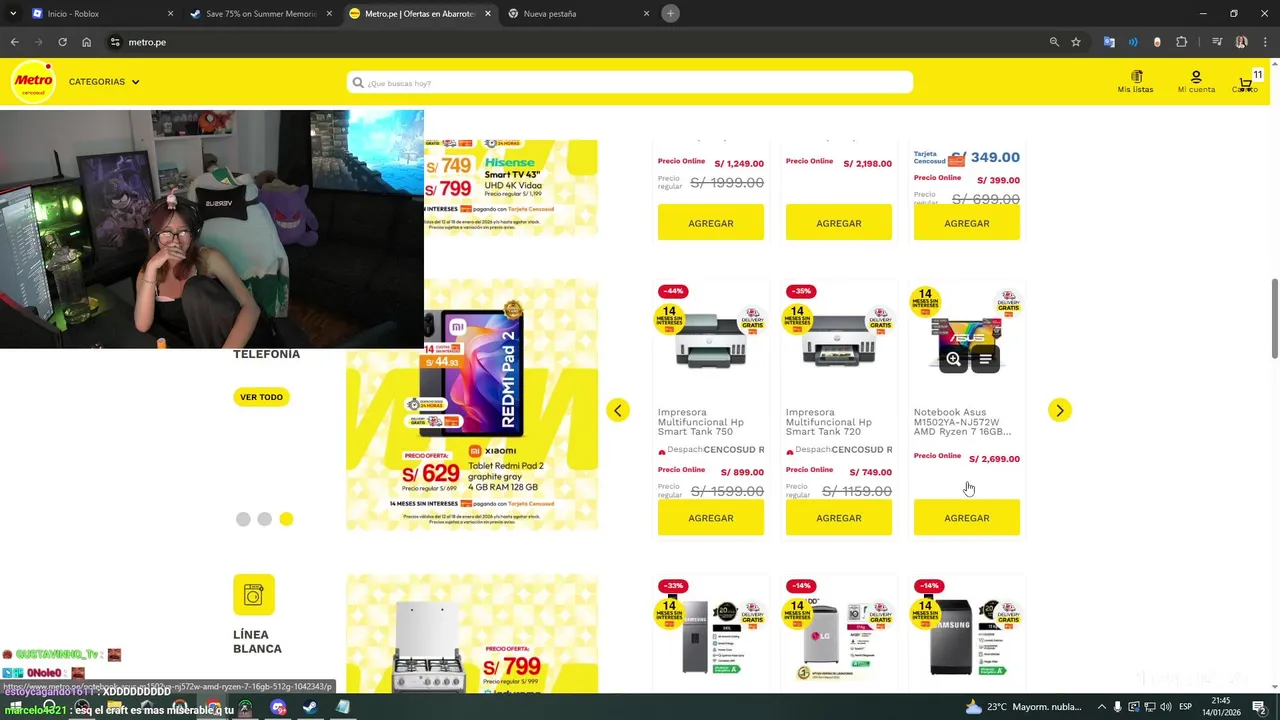Add Notebook Asus M1502YA with AGREGAR
Viewport: 1280px width, 720px height.
[967, 518]
